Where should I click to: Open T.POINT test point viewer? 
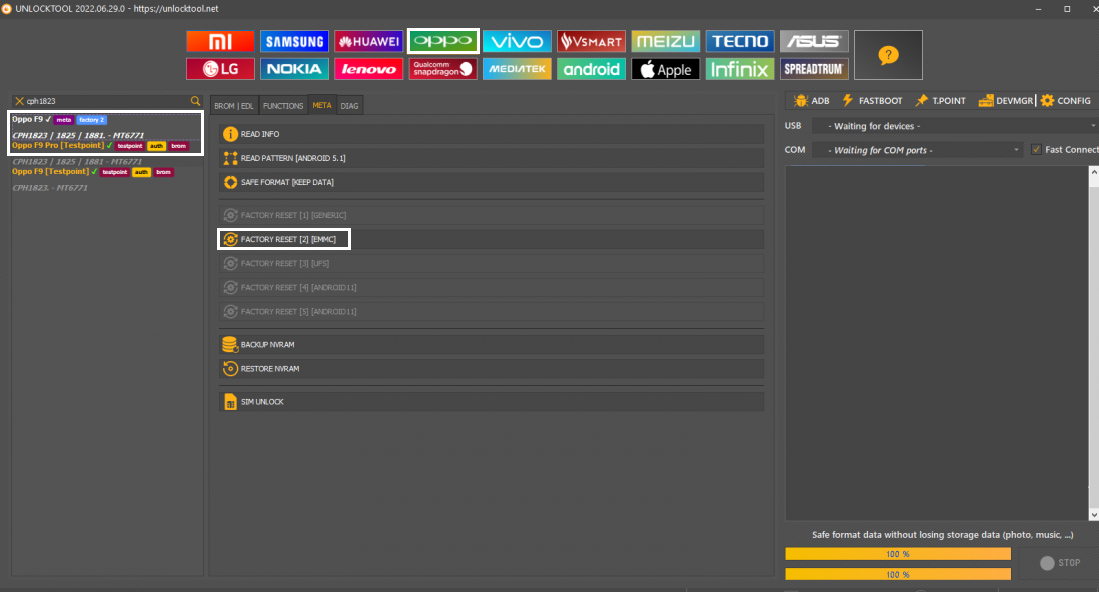(941, 101)
